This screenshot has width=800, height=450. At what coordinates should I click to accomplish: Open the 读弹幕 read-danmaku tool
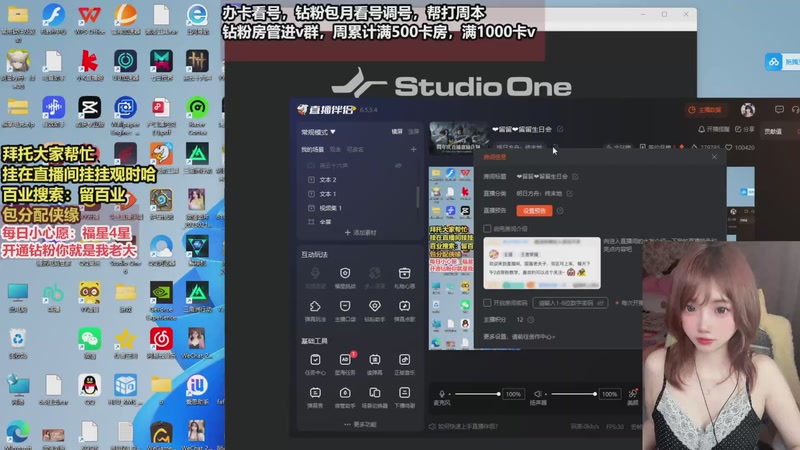coord(374,364)
